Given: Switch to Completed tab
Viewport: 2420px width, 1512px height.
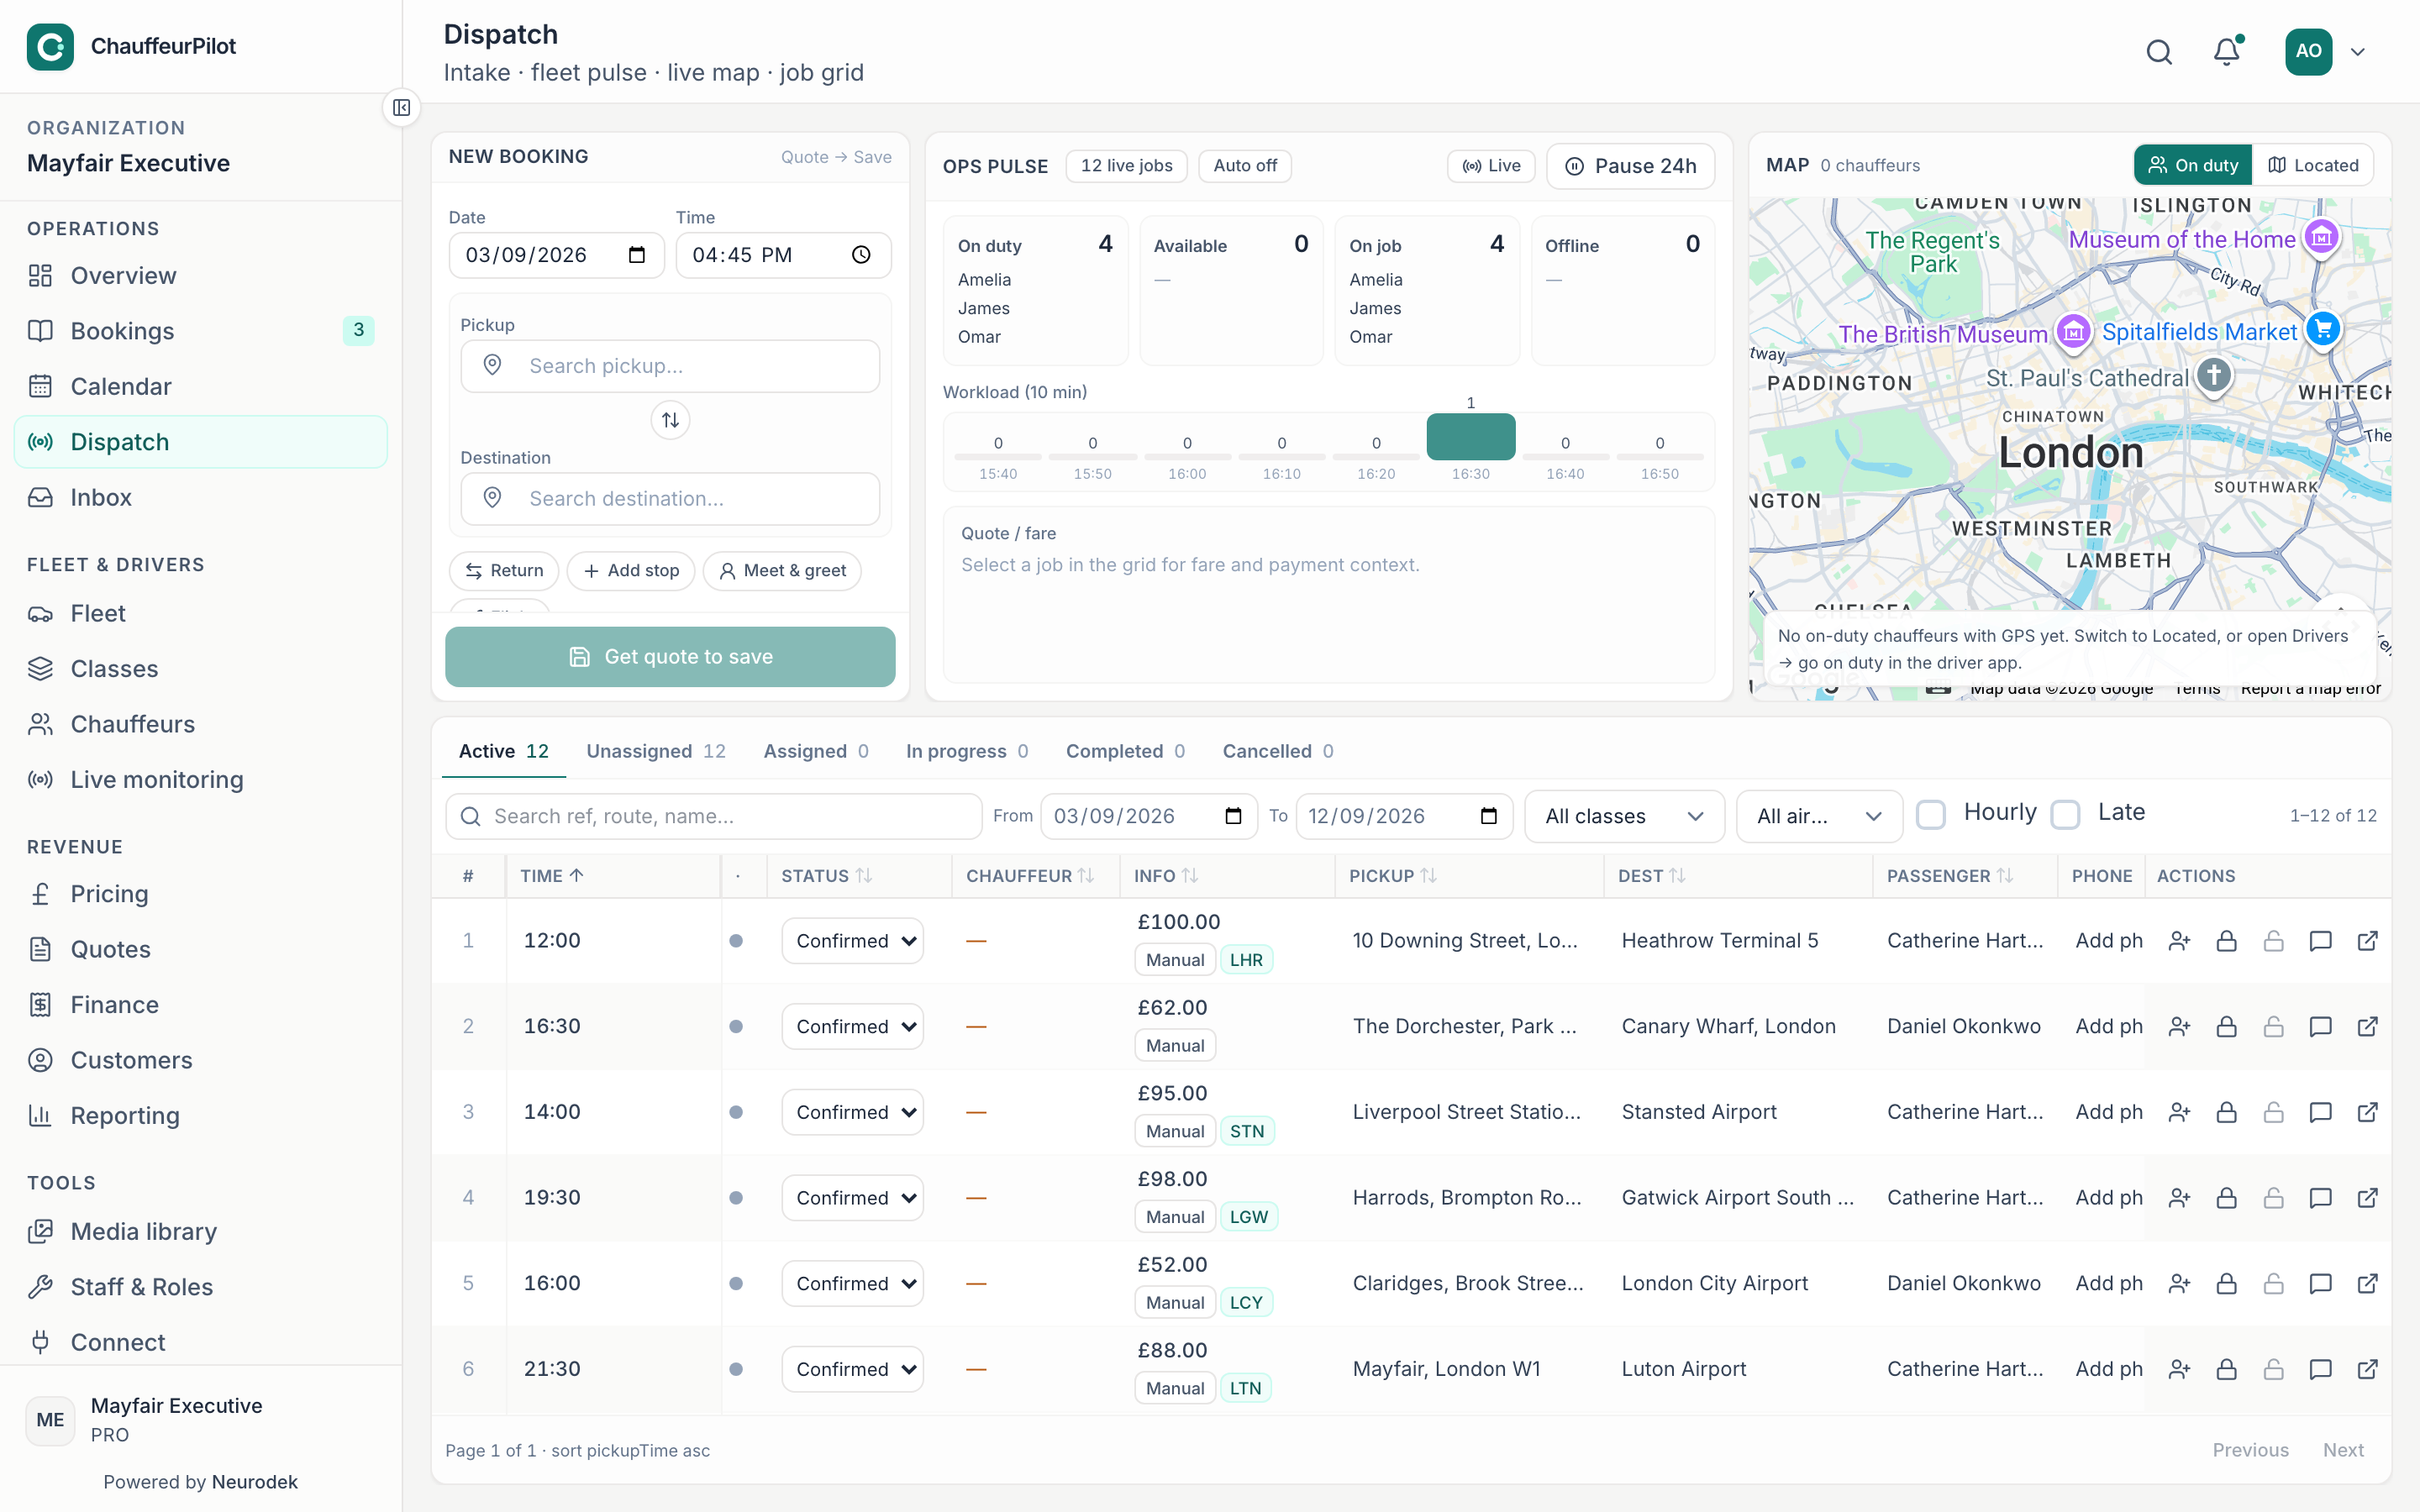Looking at the screenshot, I should [1125, 751].
